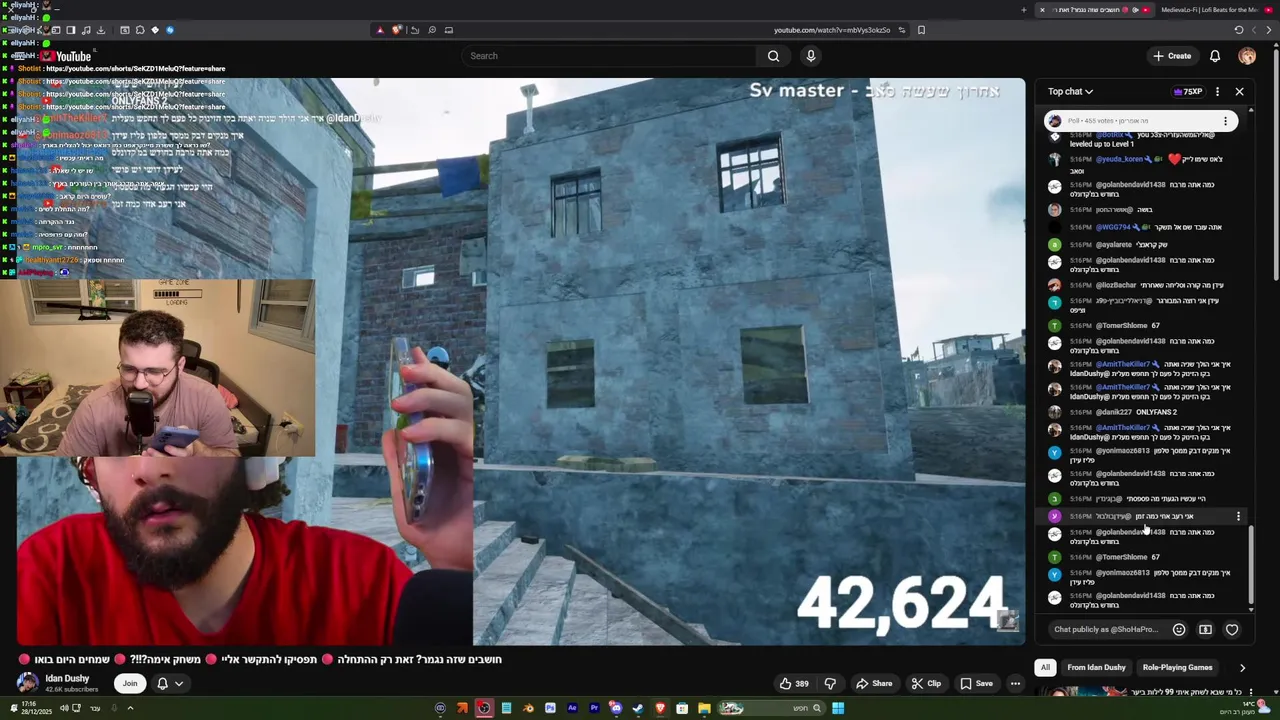
Task: Open the Idan Dushy channel avatar
Action: tap(27, 683)
